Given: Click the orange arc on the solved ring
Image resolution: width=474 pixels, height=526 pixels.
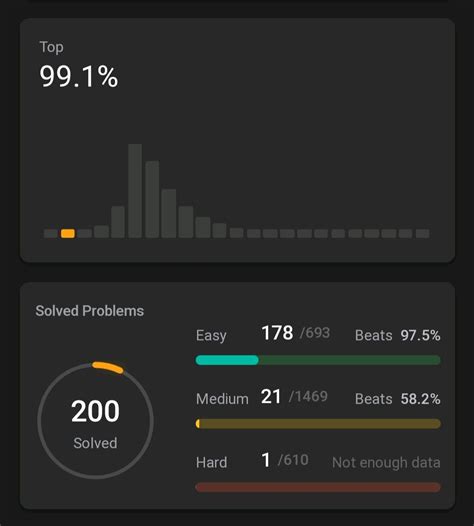Looking at the screenshot, I should 108,367.
